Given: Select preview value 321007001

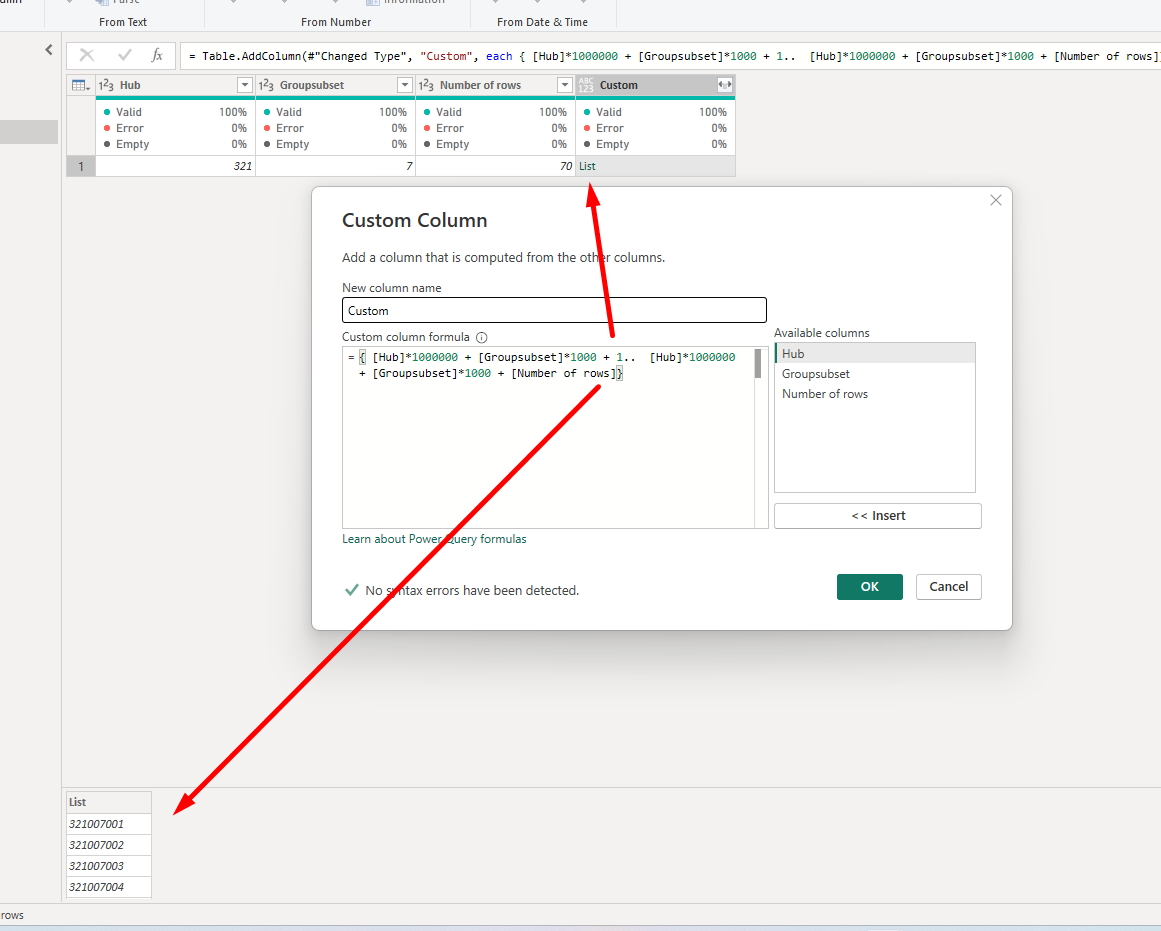Looking at the screenshot, I should click(109, 824).
